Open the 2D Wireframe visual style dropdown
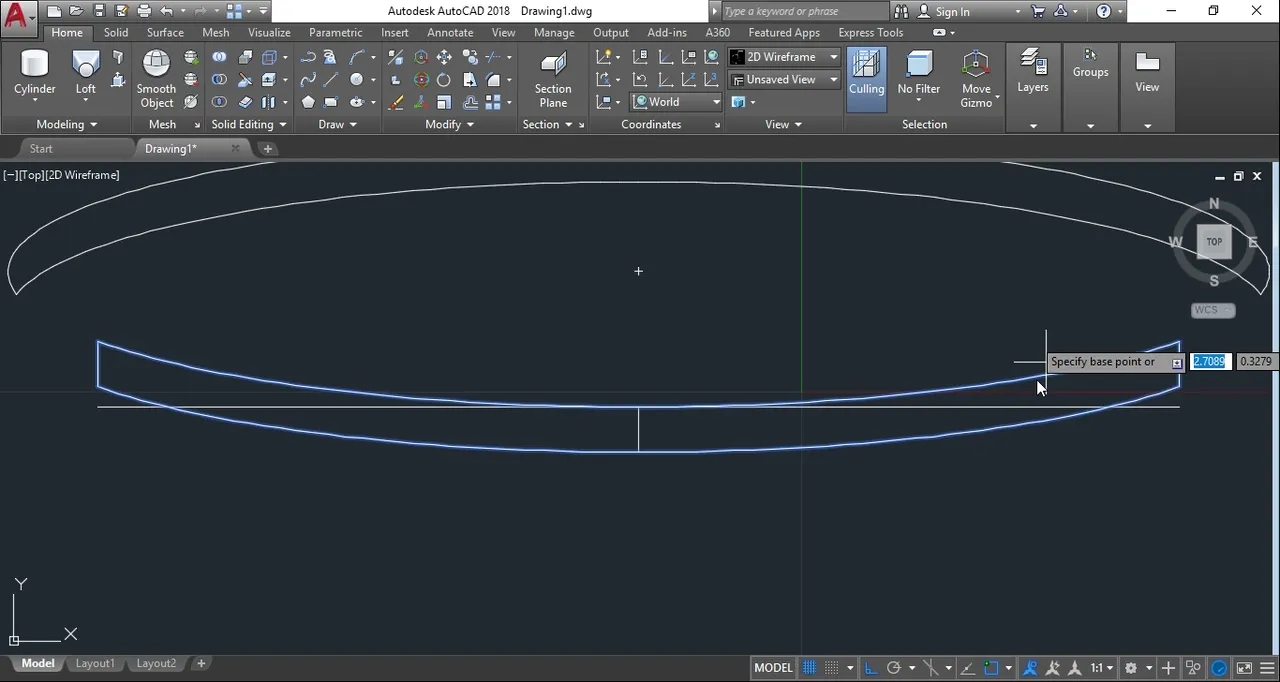1280x682 pixels. click(784, 57)
